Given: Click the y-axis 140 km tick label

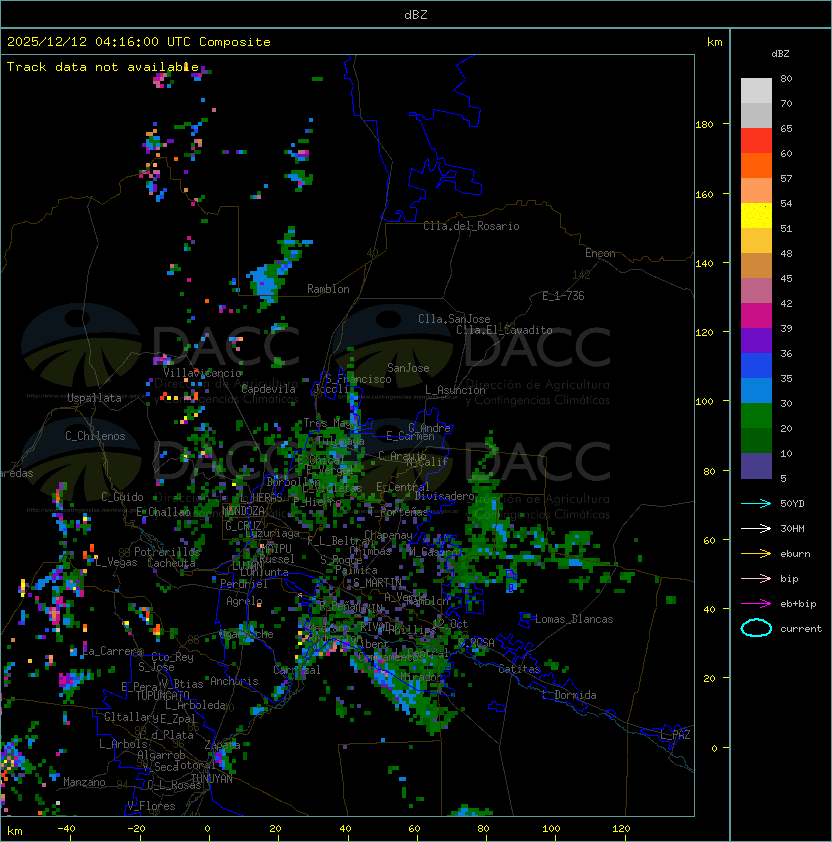Looking at the screenshot, I should (704, 263).
